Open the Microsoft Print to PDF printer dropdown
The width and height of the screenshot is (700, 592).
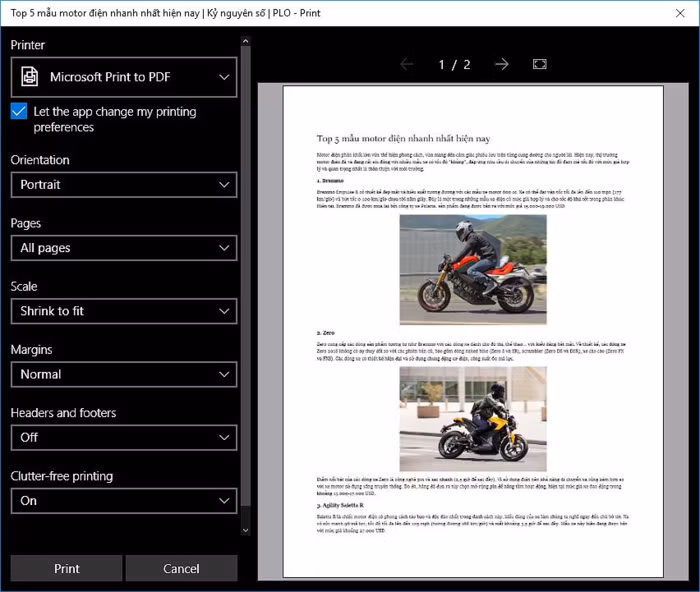point(124,77)
